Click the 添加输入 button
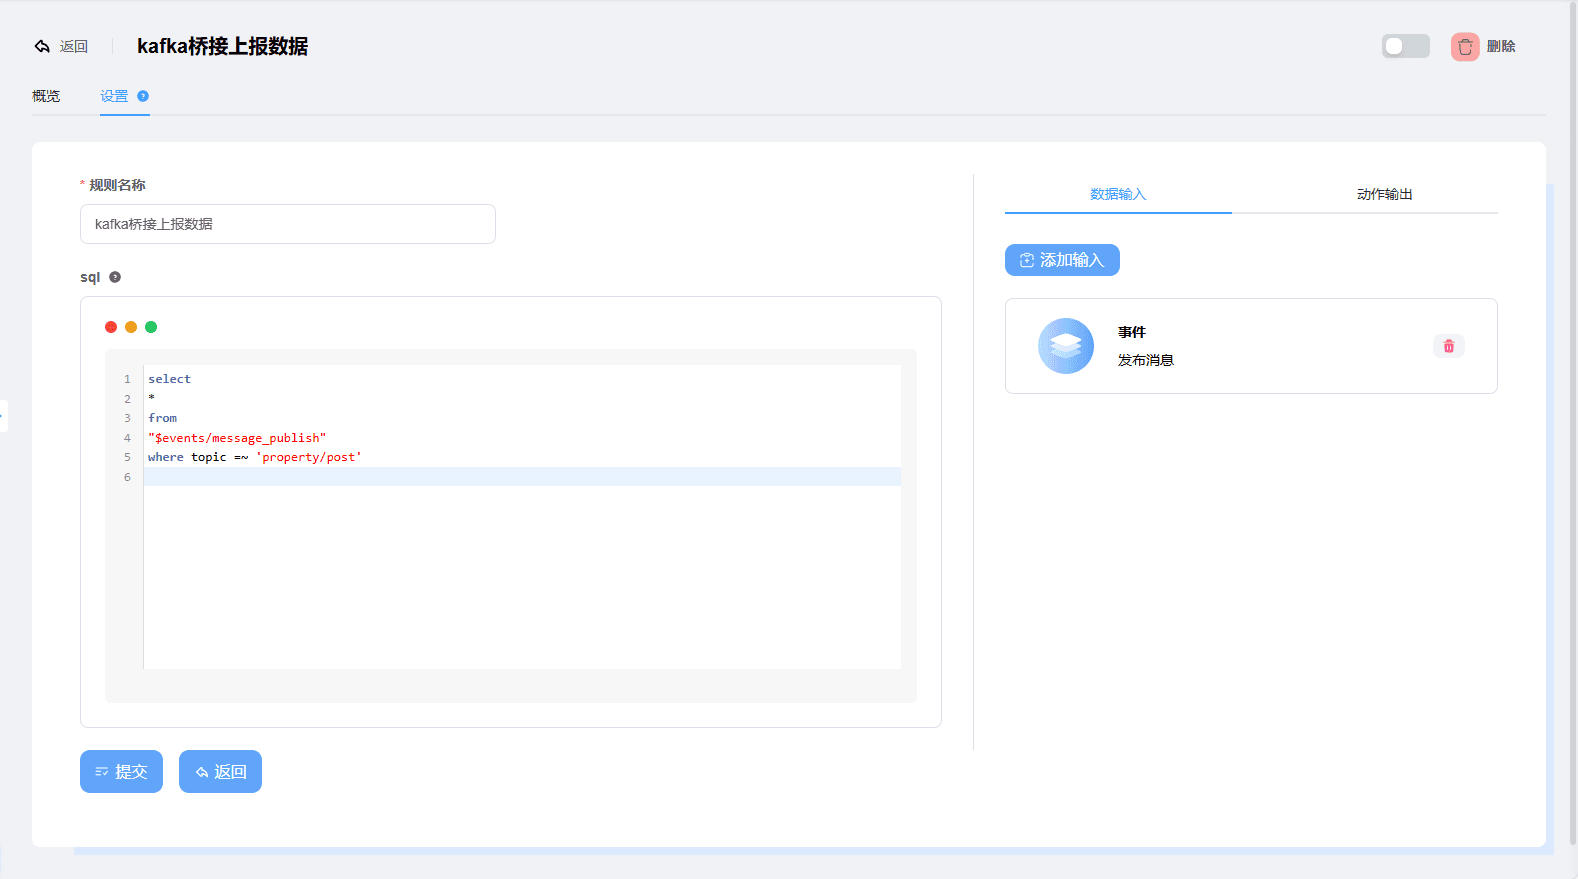1578x879 pixels. [x=1062, y=260]
